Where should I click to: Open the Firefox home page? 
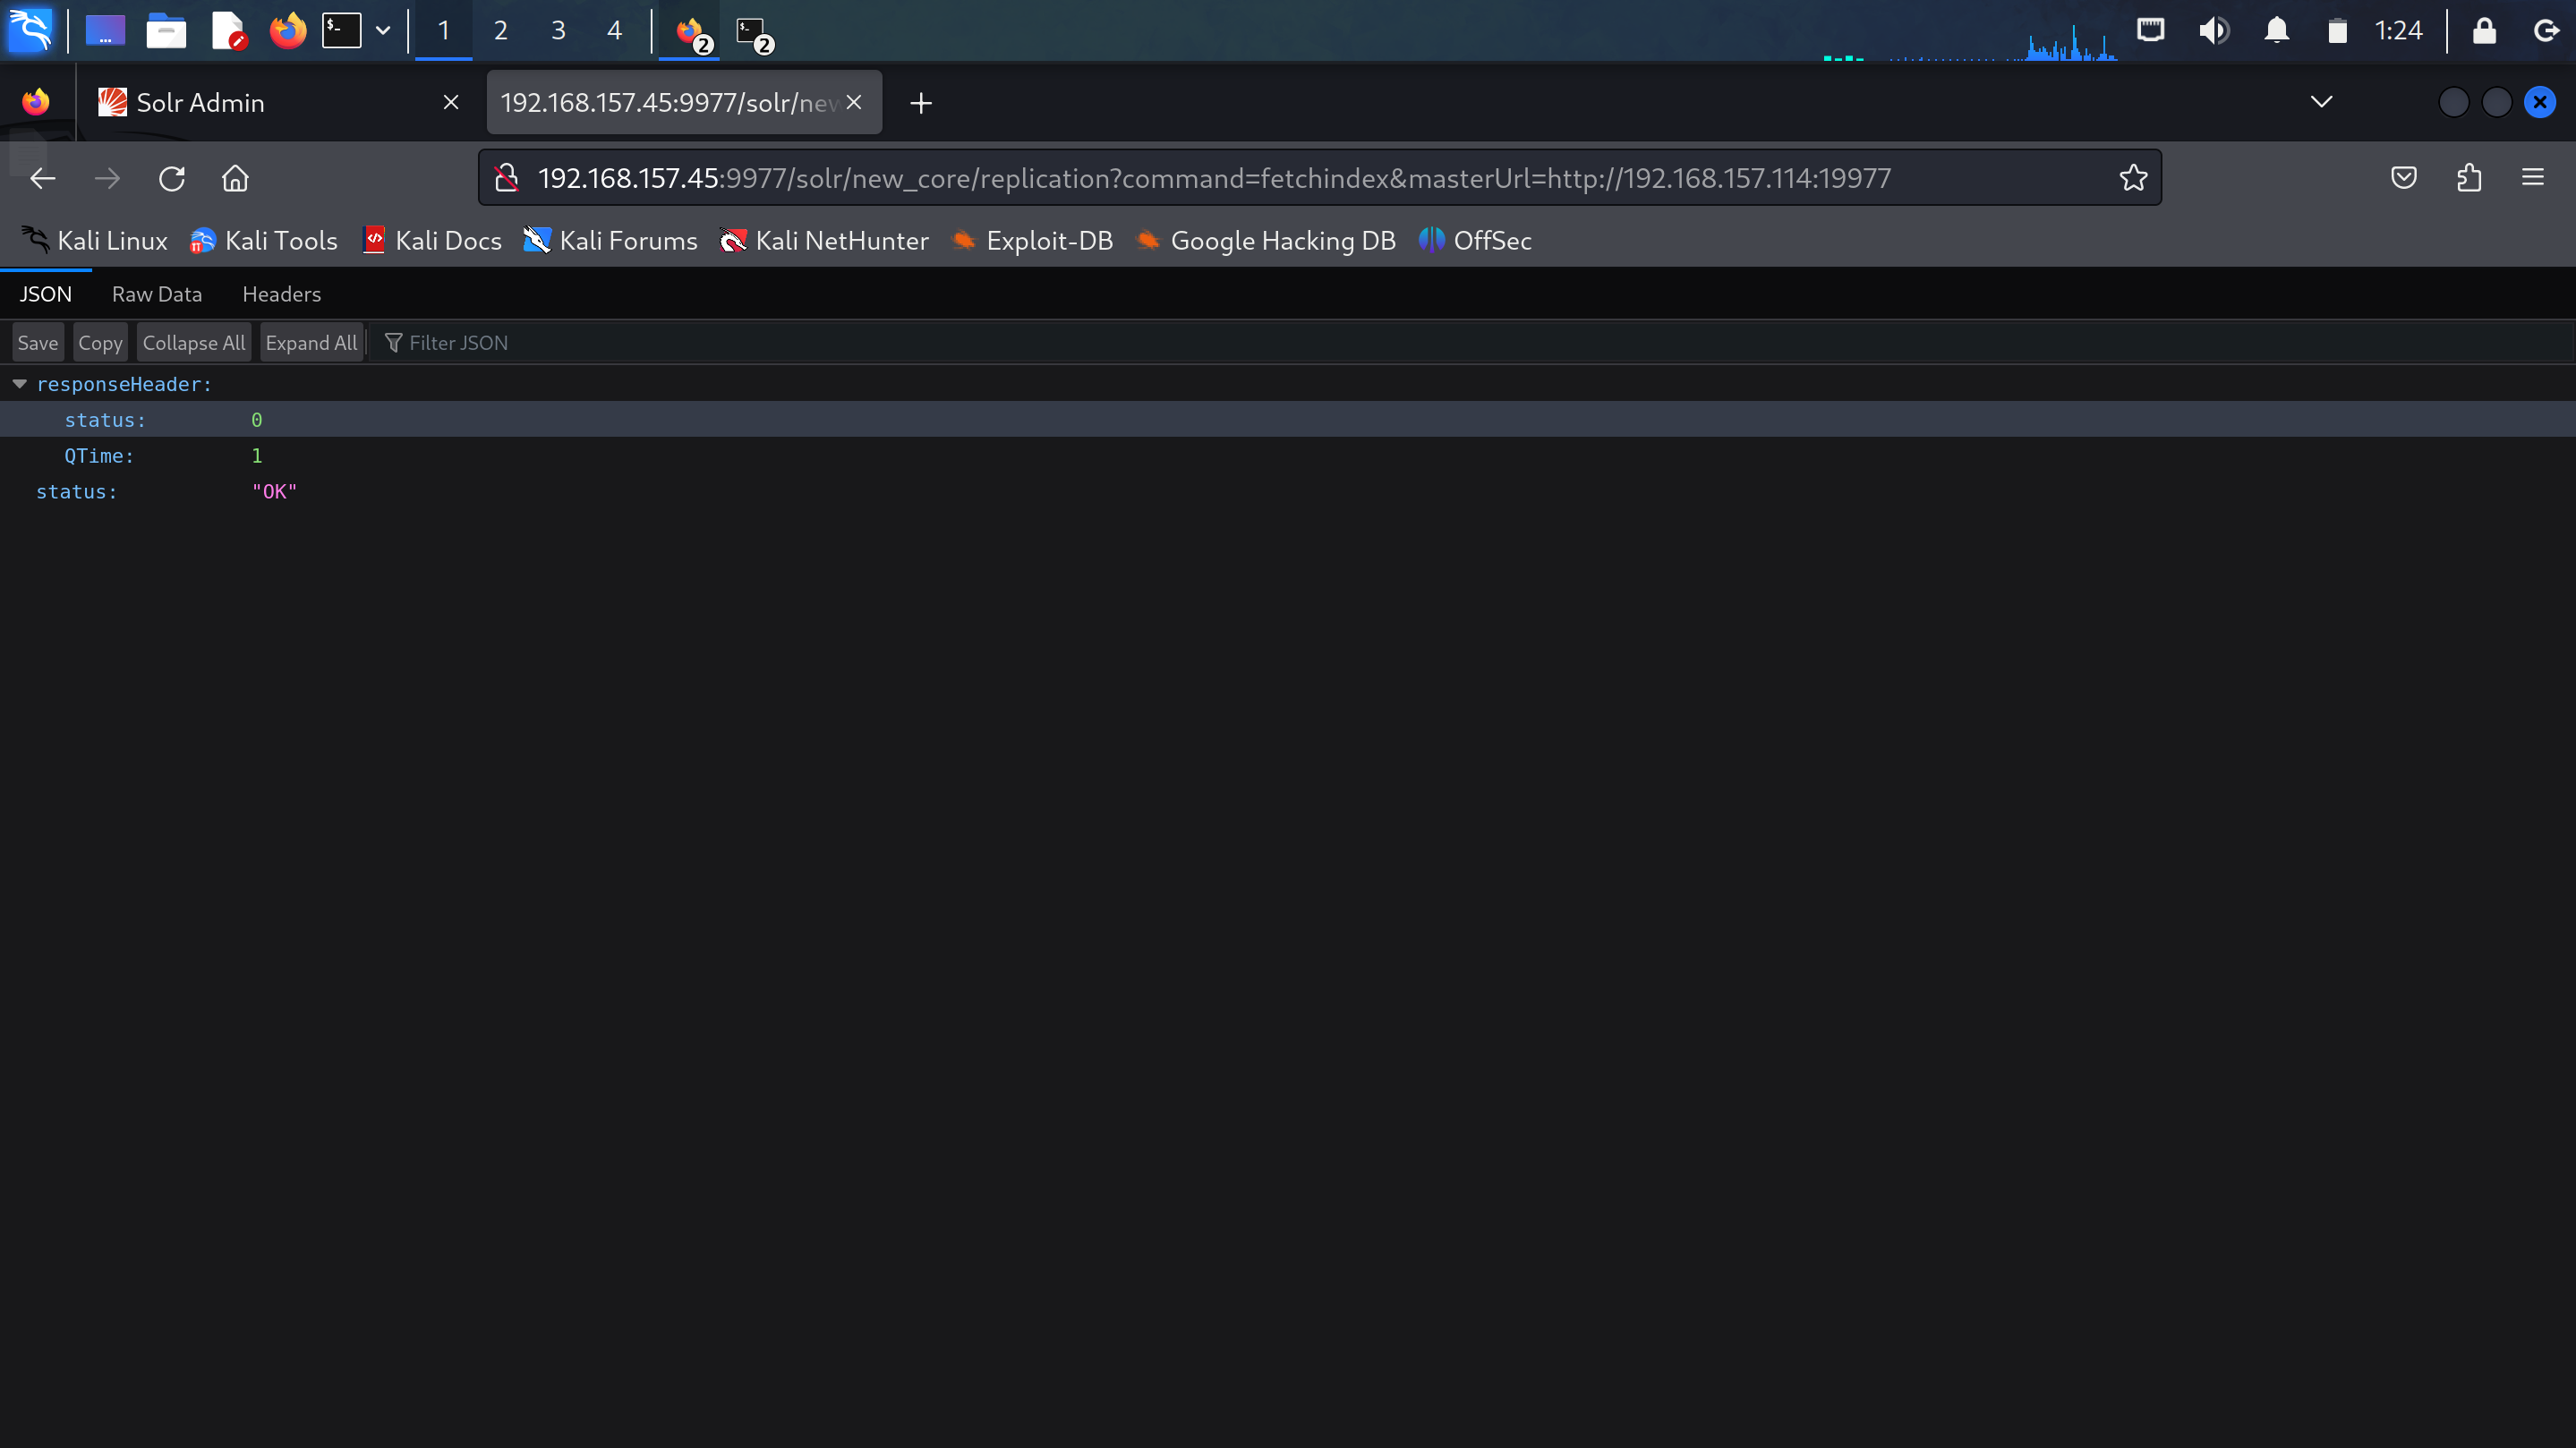click(x=235, y=178)
